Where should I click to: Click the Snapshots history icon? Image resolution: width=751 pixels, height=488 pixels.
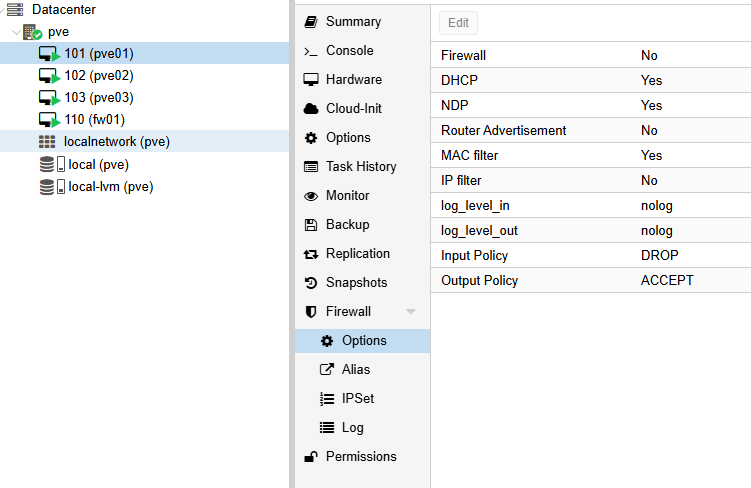(x=311, y=283)
